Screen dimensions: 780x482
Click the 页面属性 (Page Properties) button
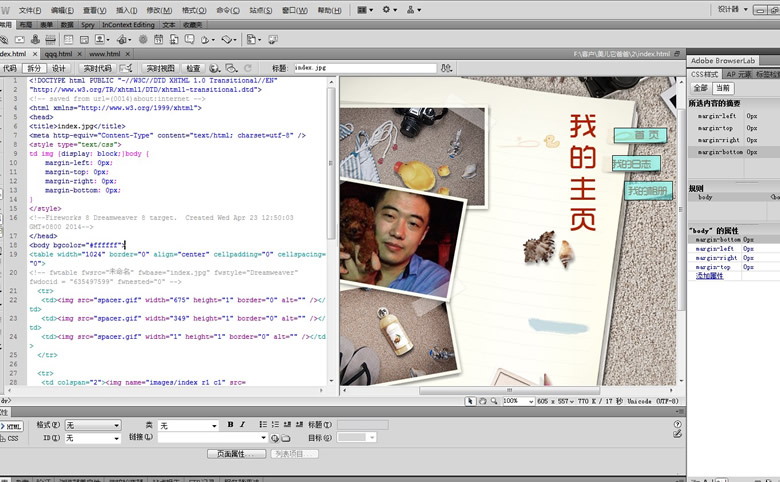(237, 454)
